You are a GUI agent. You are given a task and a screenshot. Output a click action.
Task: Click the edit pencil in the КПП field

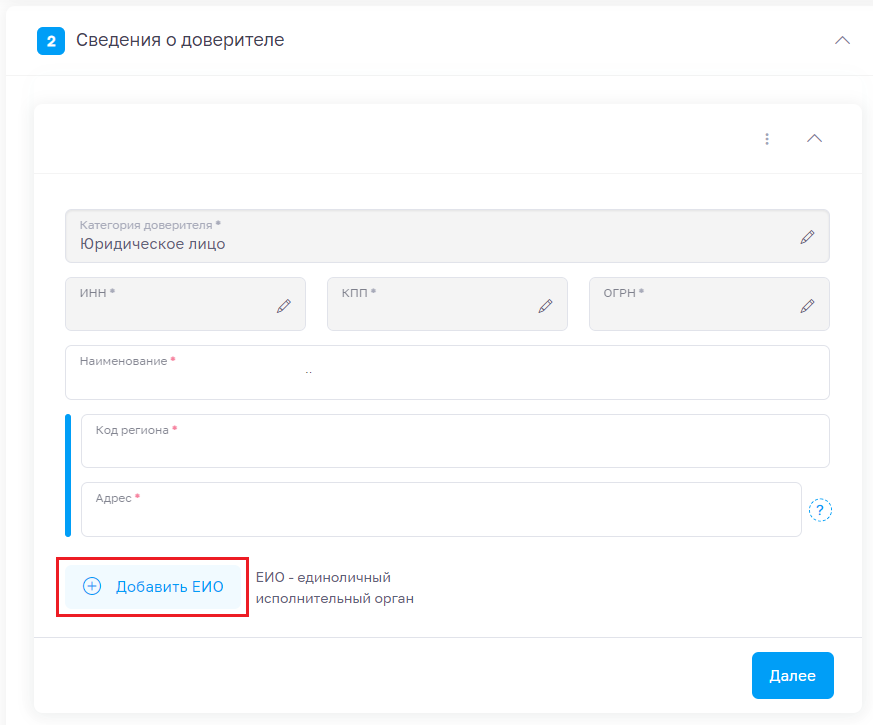pos(545,306)
